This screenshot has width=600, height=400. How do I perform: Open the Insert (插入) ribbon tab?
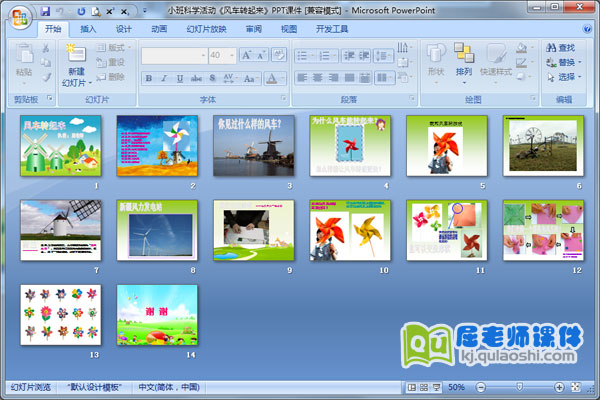pos(88,29)
